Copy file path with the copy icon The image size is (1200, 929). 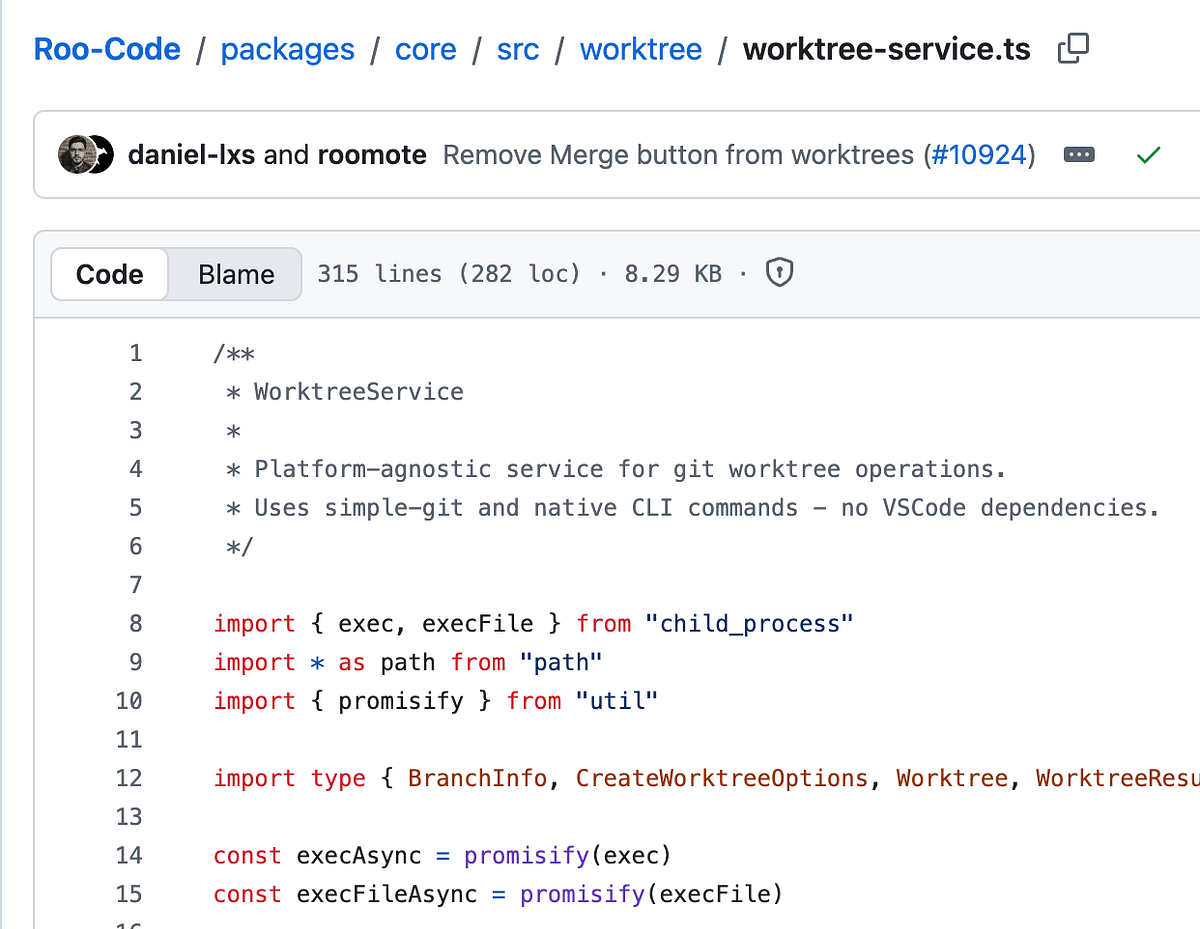point(1073,48)
